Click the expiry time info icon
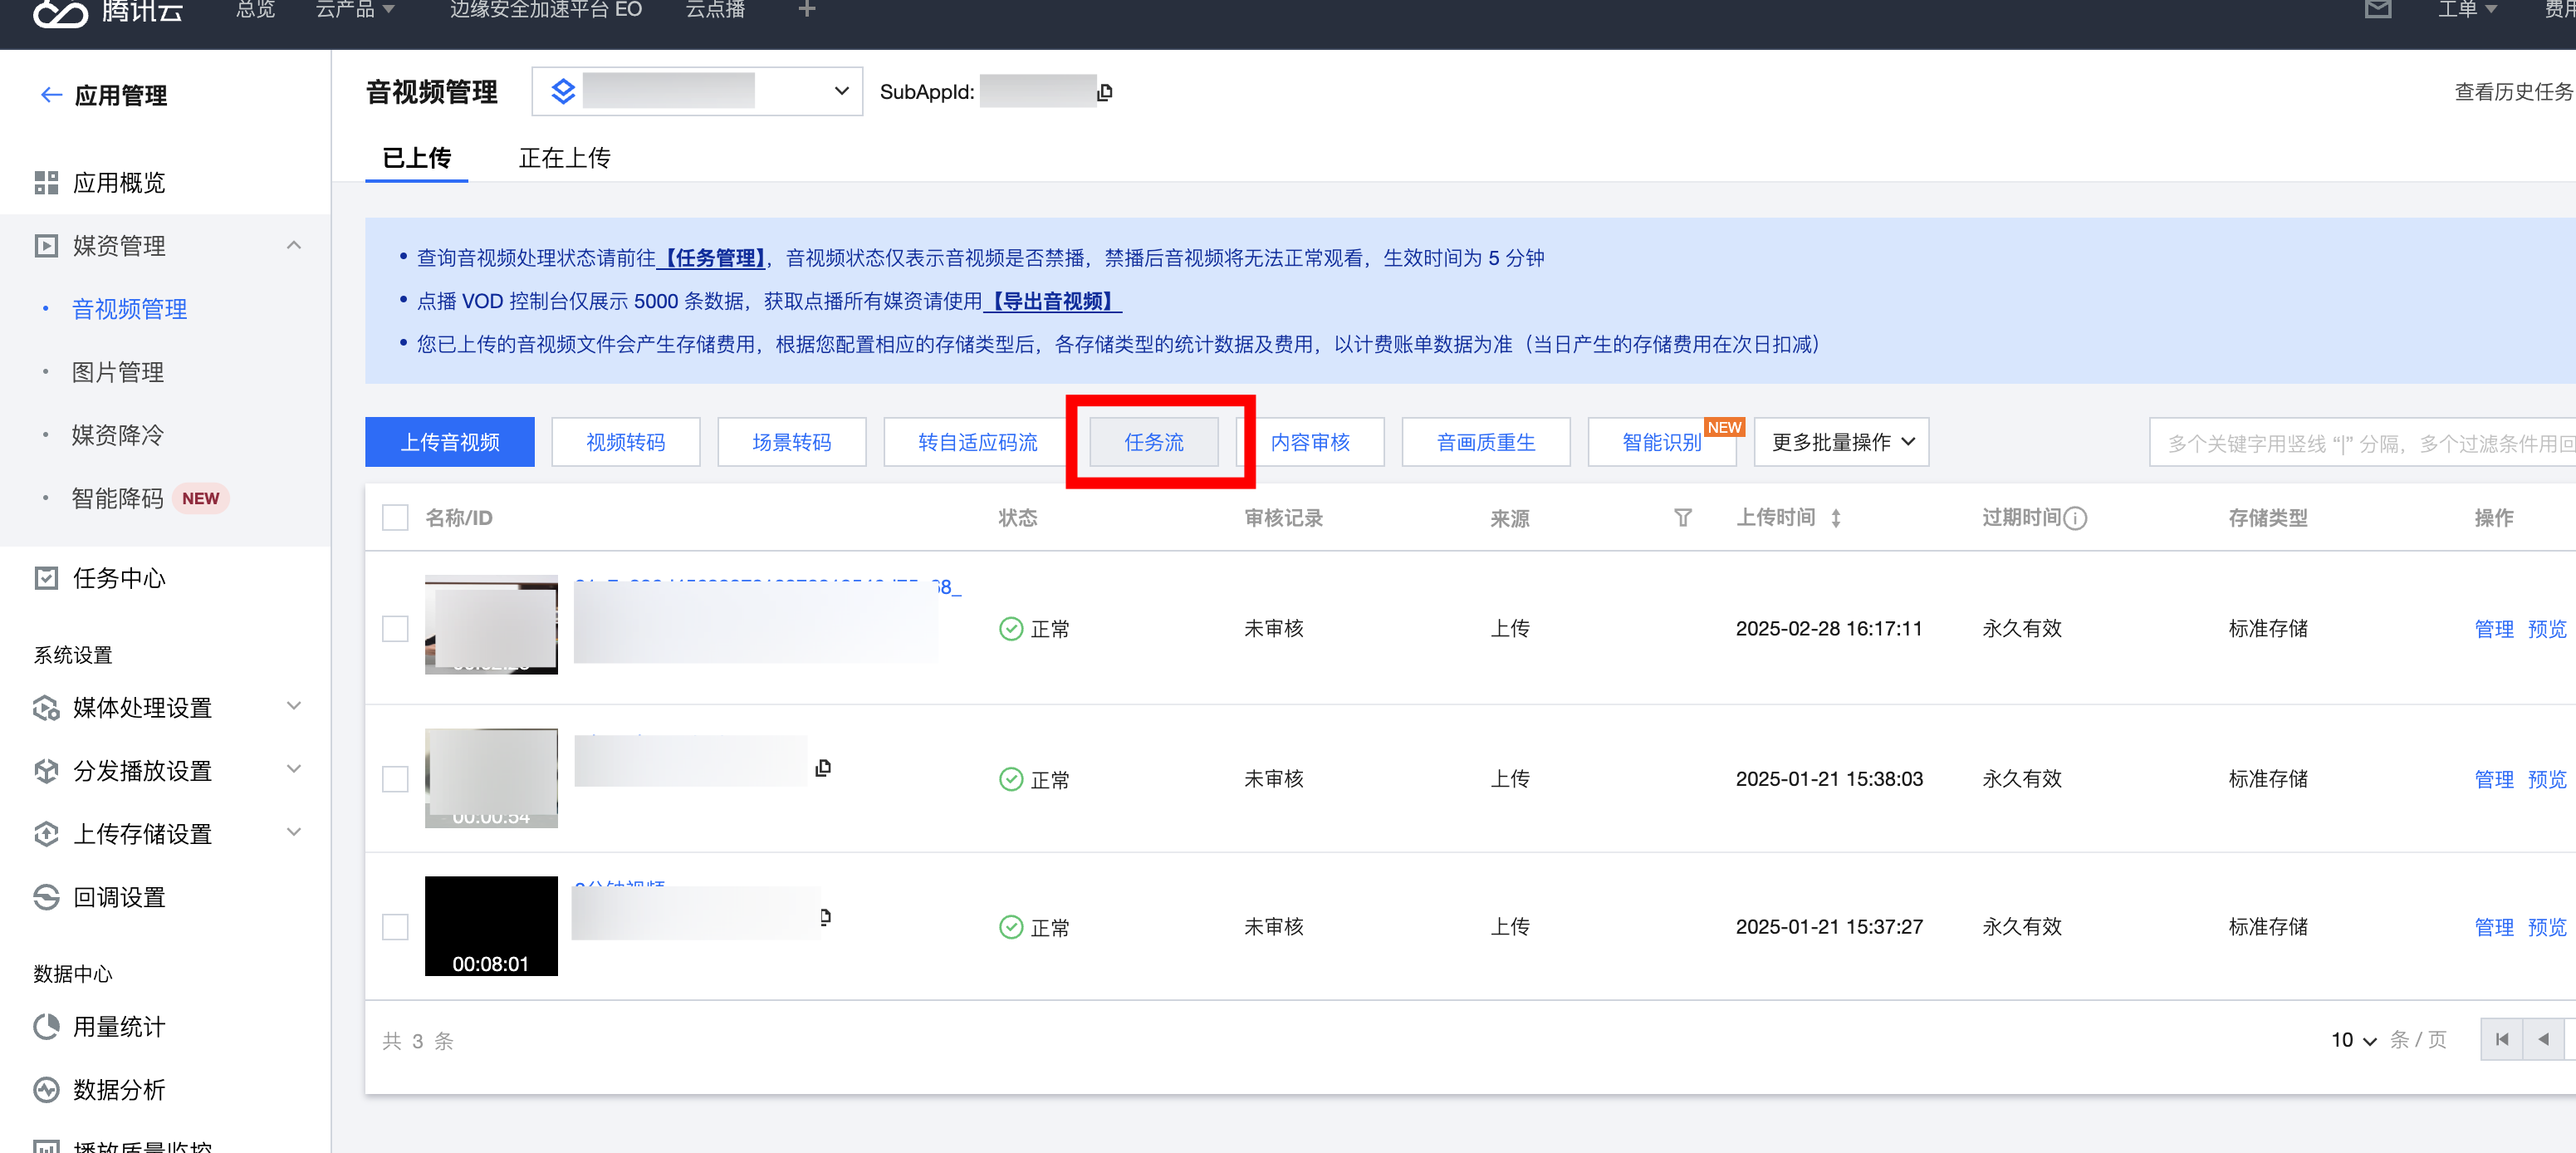Screen dimensions: 2576x1153 point(2075,518)
